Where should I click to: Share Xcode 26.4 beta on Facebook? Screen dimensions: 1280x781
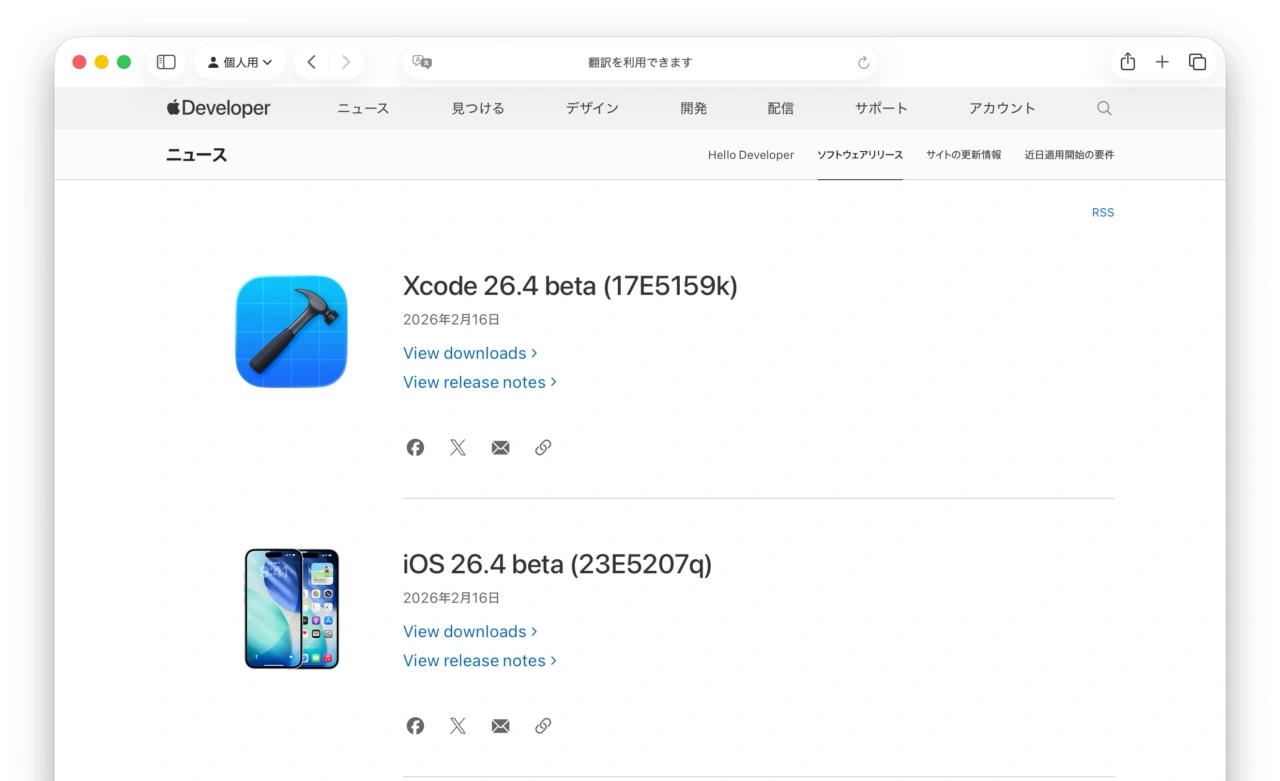tap(414, 447)
